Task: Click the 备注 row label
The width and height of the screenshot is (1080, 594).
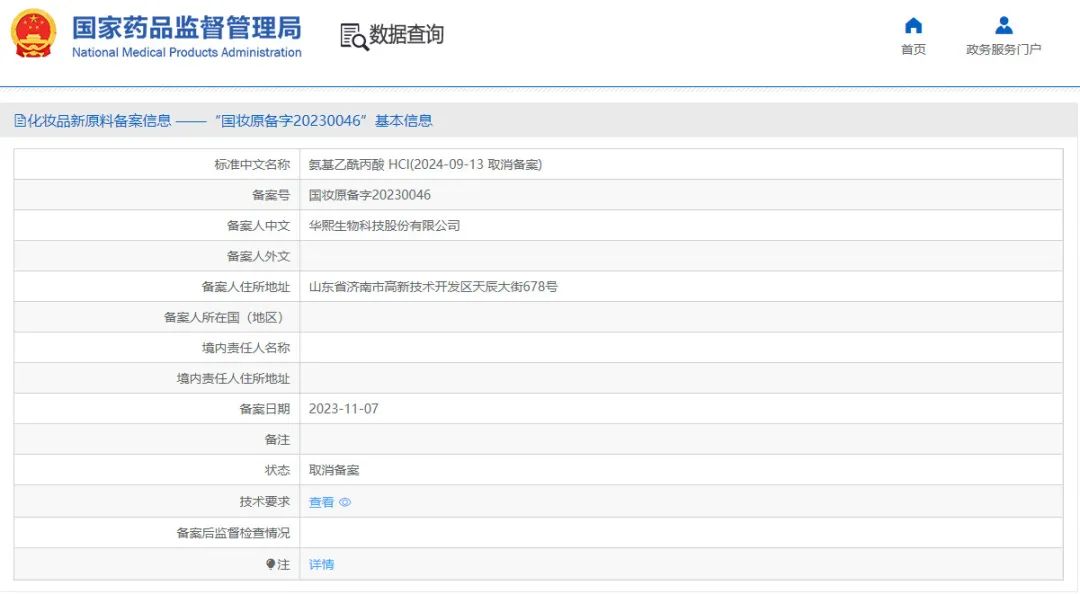Action: pyautogui.click(x=278, y=440)
